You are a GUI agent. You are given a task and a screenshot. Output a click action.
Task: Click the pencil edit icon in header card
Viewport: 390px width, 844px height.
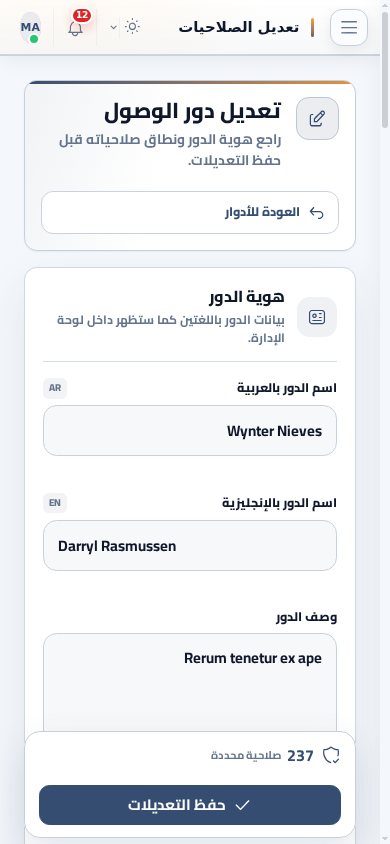pos(317,118)
